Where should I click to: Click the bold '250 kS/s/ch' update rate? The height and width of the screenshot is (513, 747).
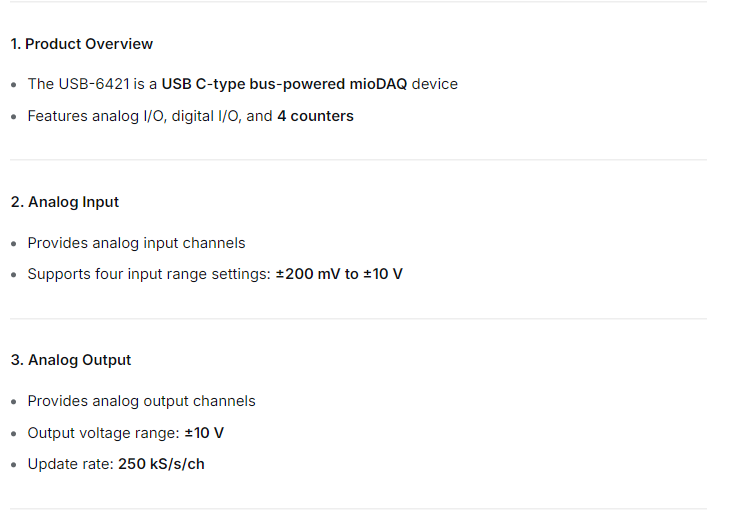tap(161, 464)
